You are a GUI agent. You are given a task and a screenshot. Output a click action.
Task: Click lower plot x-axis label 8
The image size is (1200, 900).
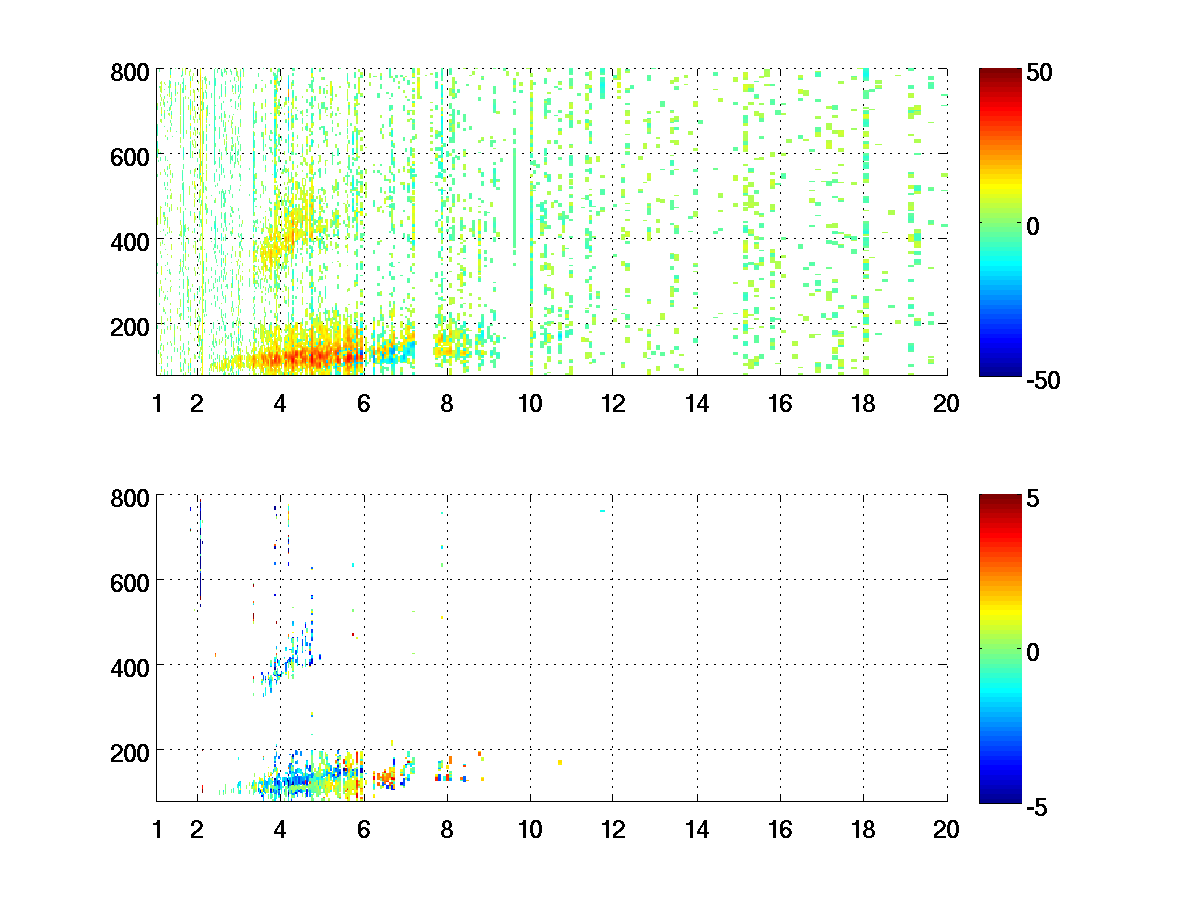447,829
